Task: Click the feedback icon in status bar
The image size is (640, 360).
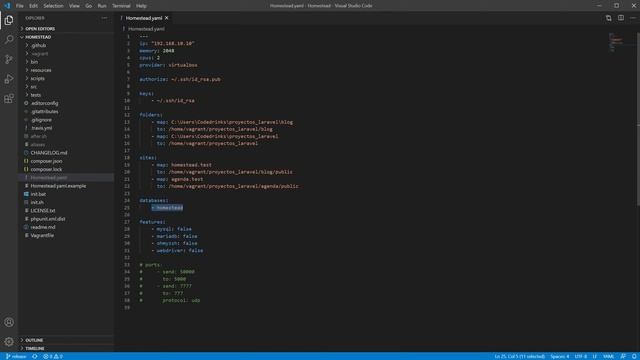Action: (x=623, y=356)
